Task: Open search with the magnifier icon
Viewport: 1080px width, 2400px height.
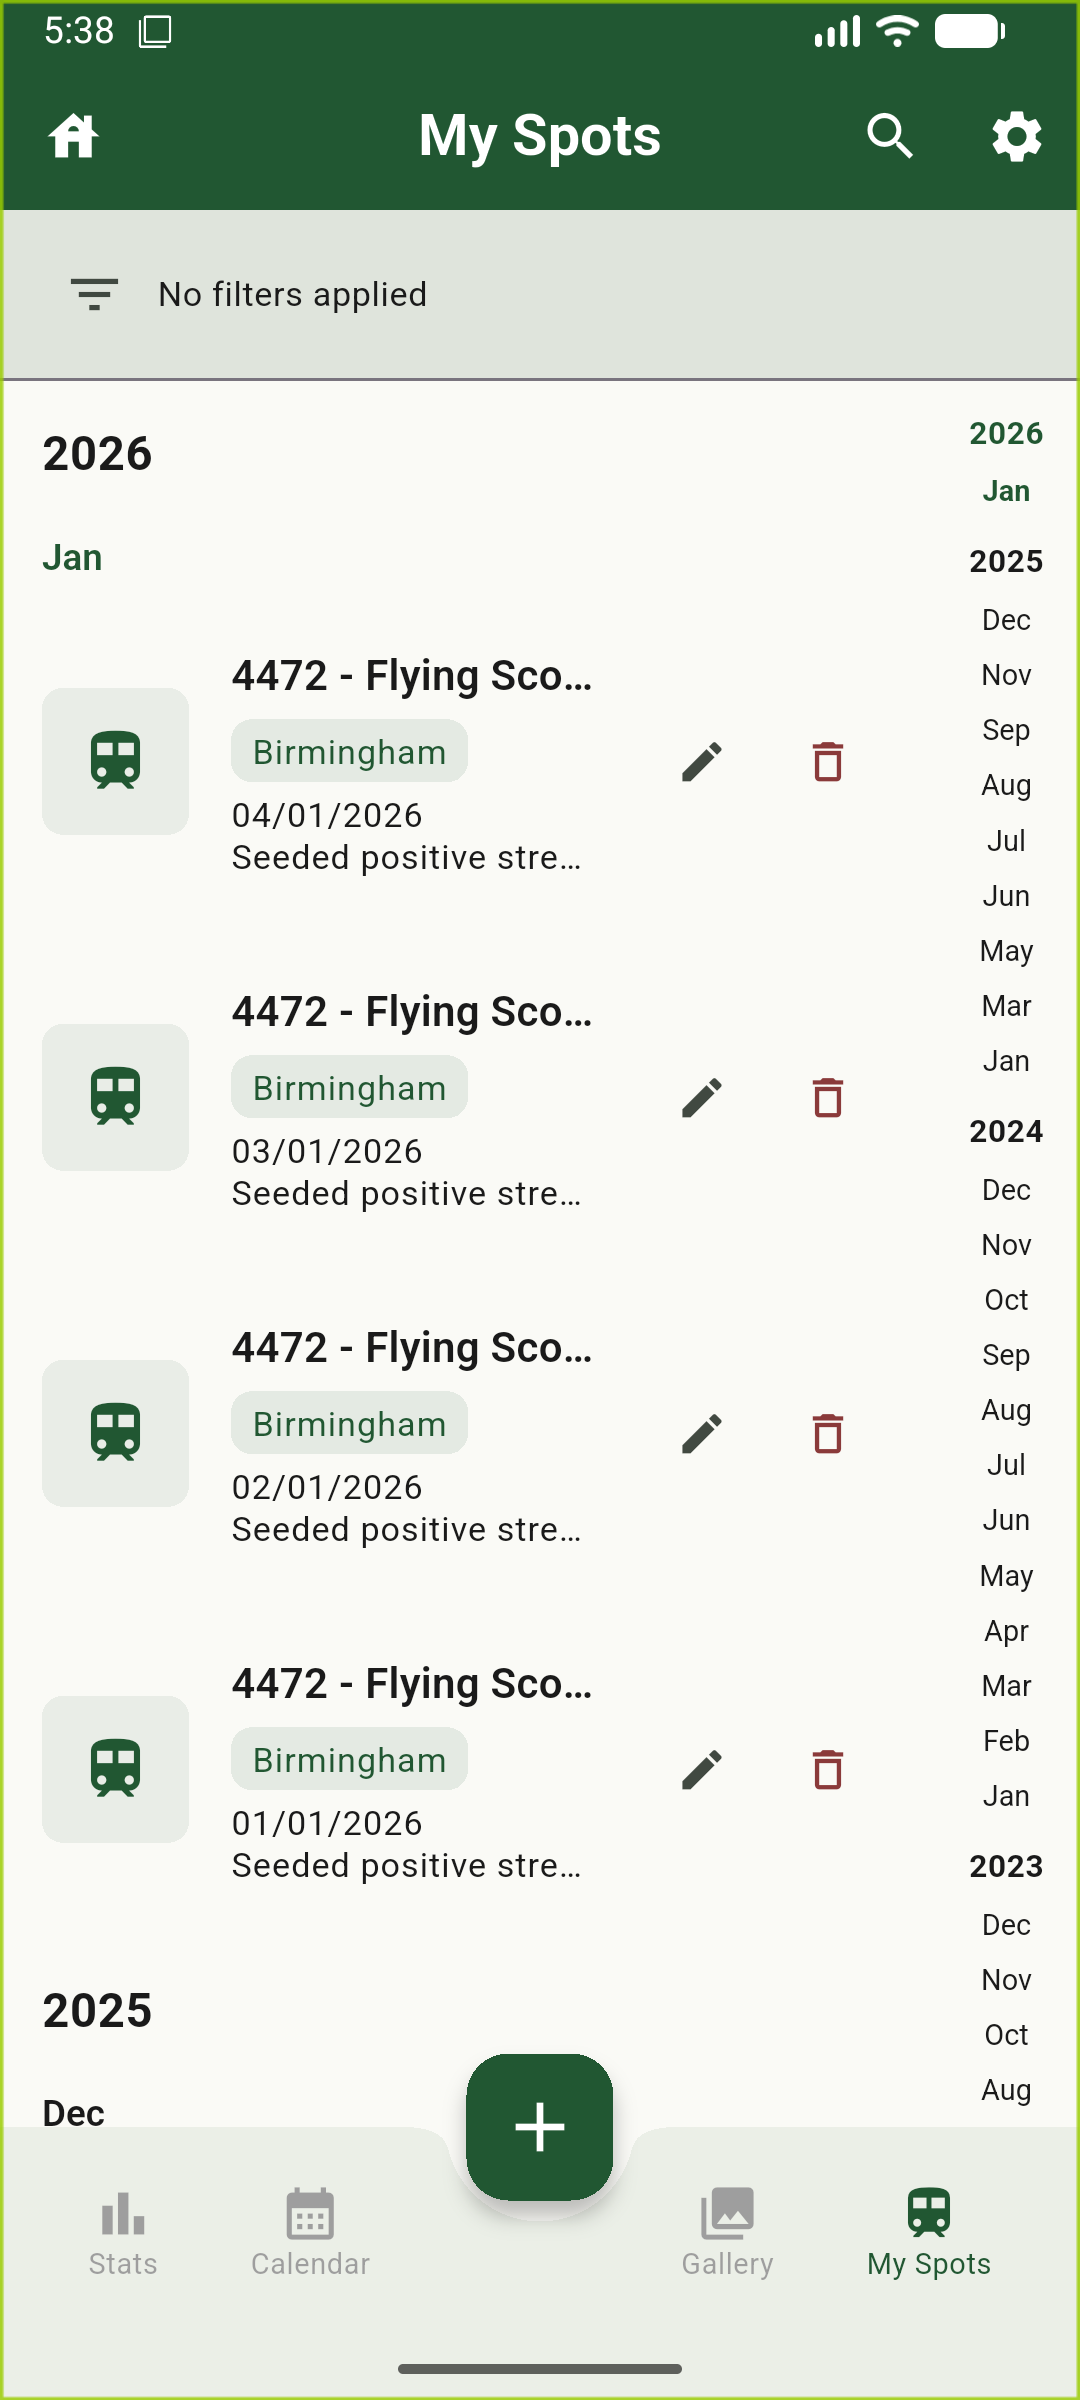Action: [x=889, y=136]
